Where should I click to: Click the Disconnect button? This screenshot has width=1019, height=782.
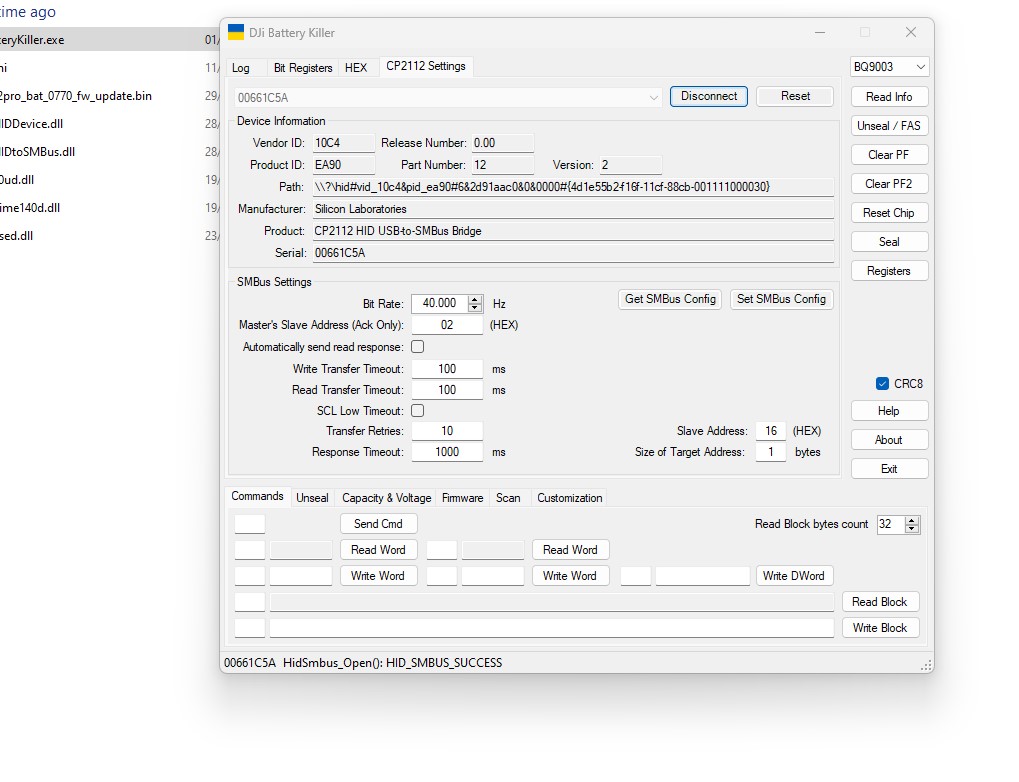coord(708,97)
